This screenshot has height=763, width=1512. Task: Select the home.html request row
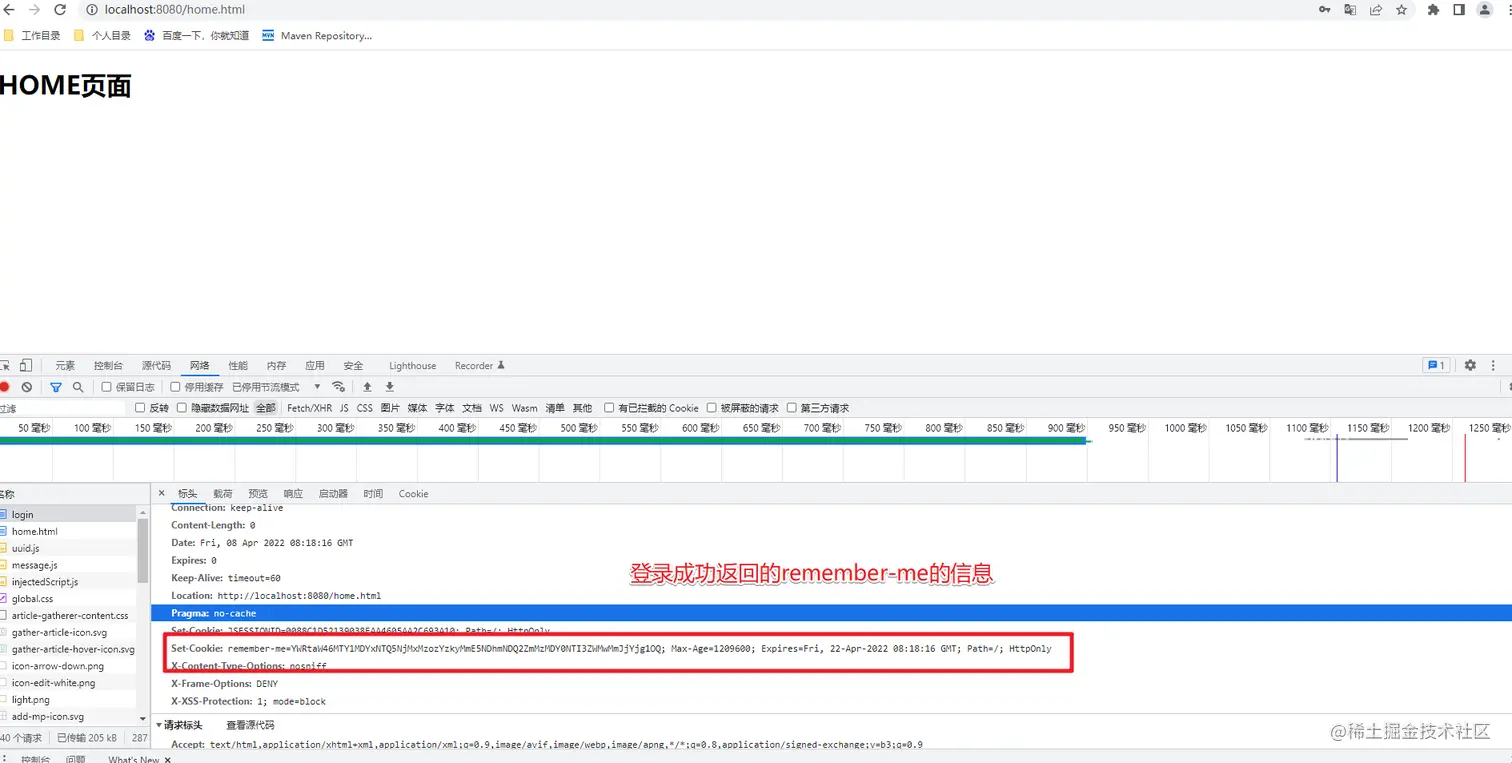coord(68,531)
